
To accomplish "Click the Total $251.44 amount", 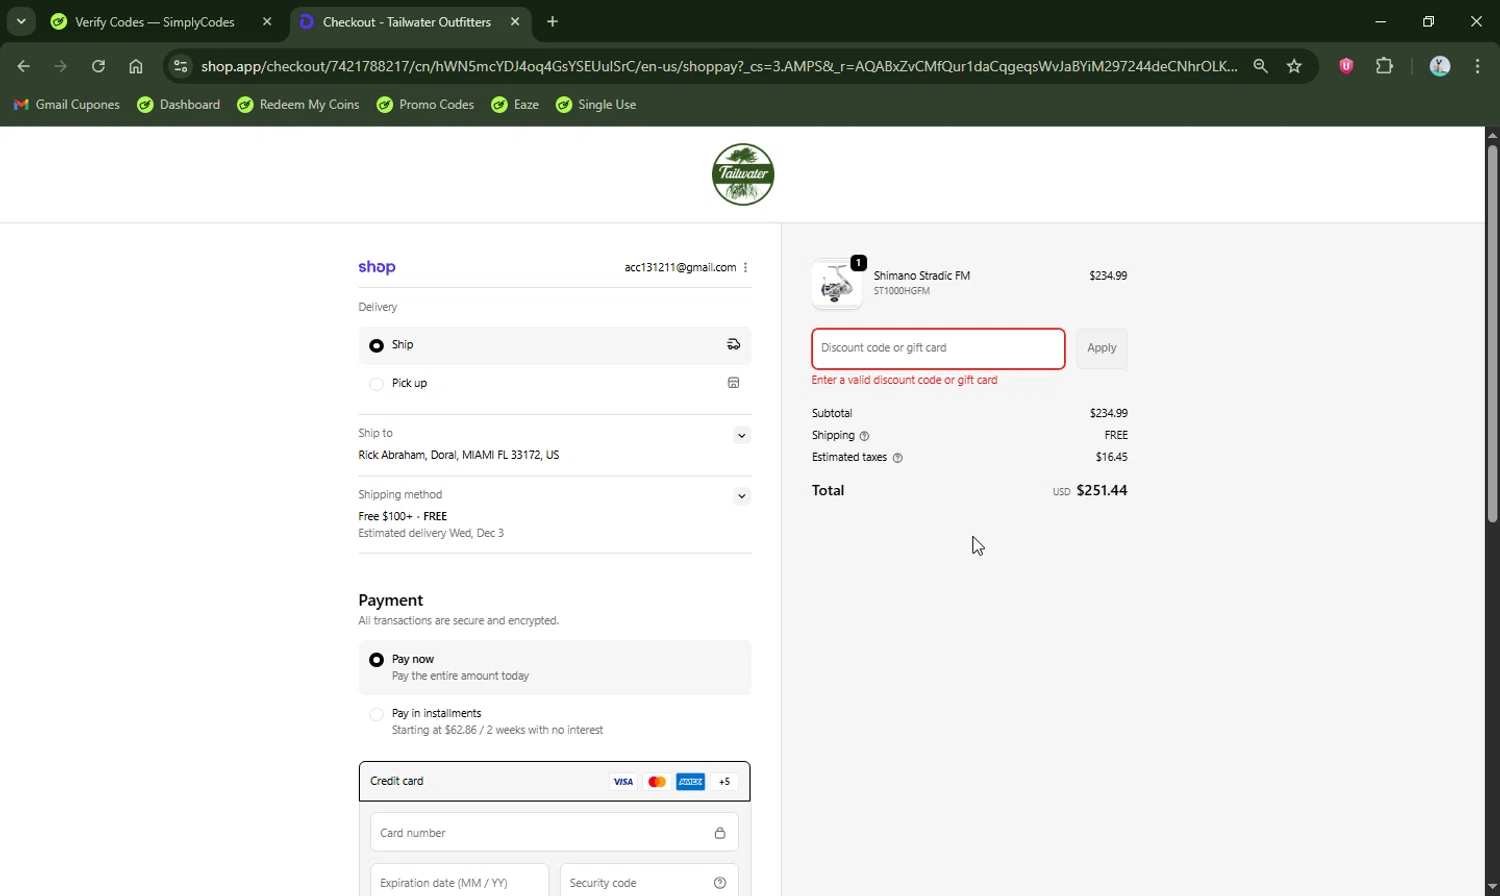I will click(x=1101, y=490).
